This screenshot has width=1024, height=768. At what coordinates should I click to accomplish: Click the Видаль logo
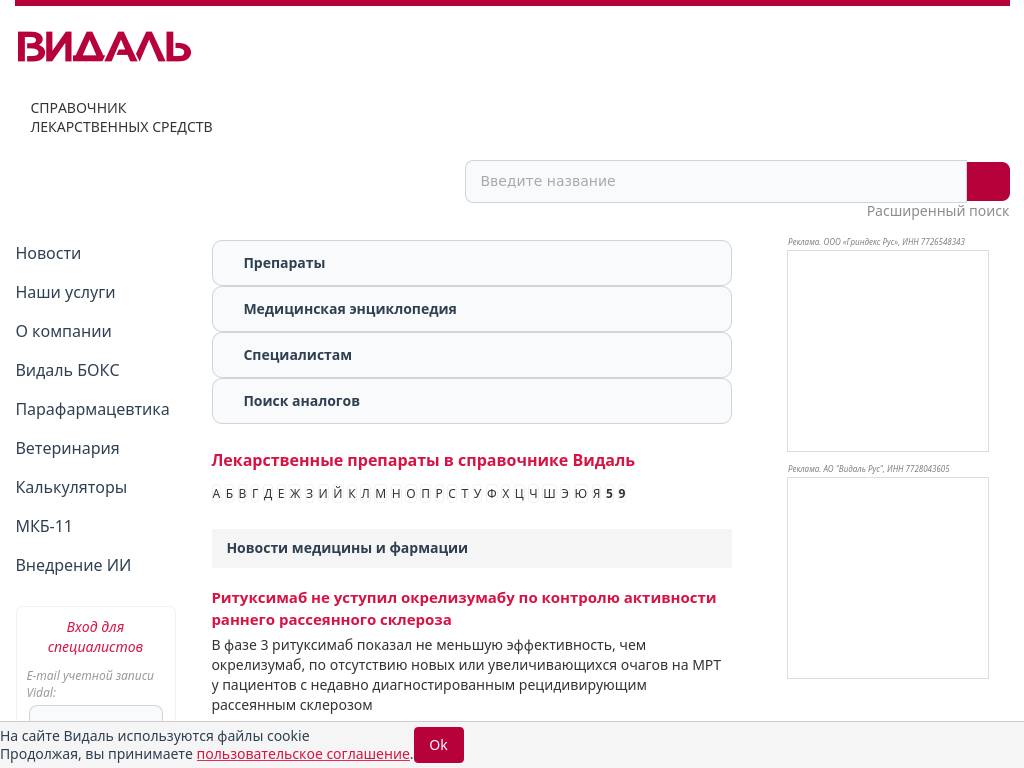pyautogui.click(x=104, y=47)
